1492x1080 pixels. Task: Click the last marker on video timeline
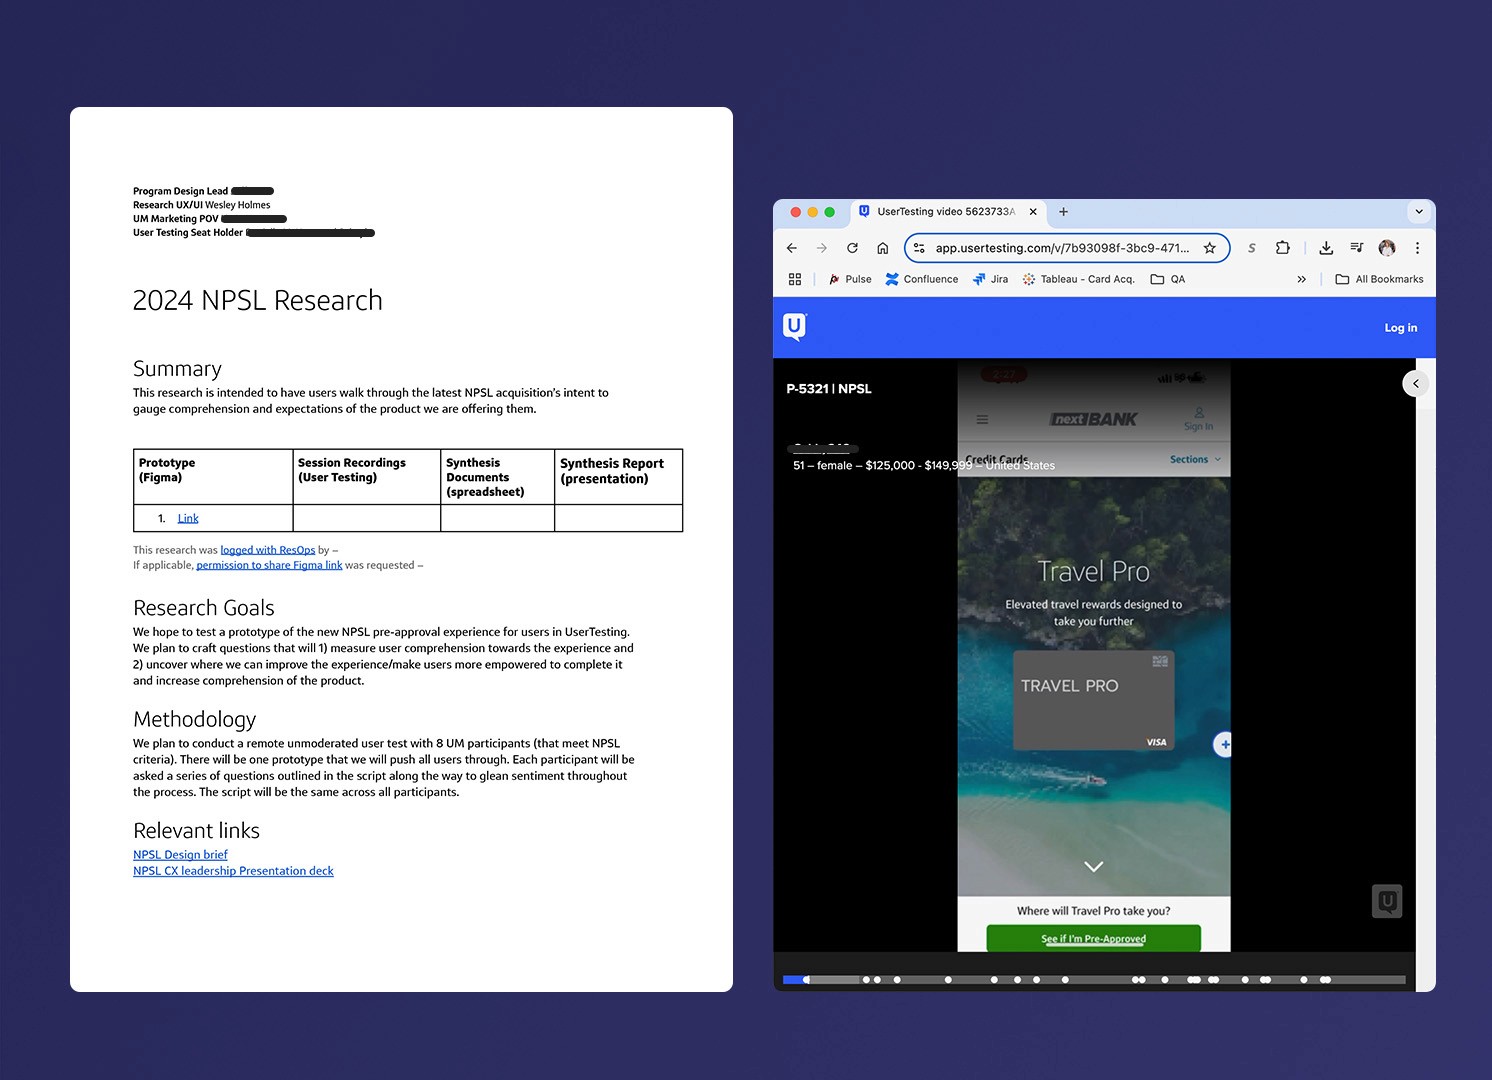click(1326, 980)
